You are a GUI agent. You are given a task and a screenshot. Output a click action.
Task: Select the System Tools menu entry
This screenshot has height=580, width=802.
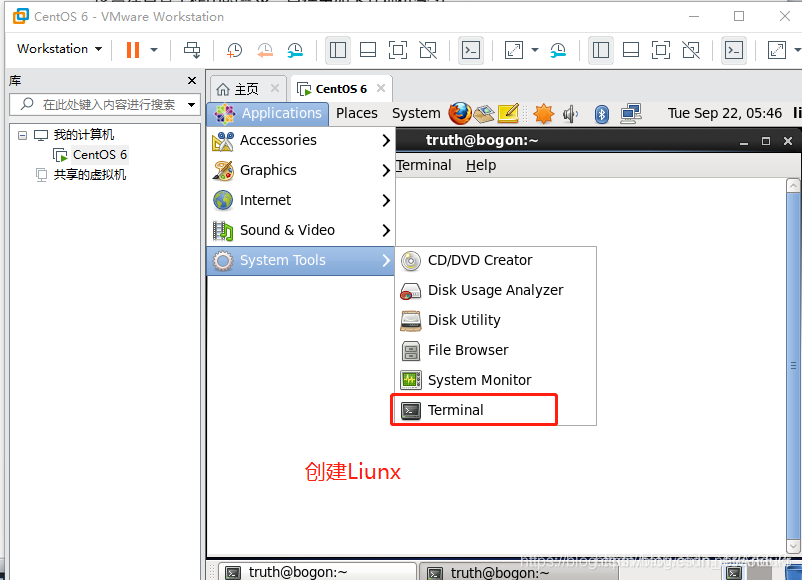coord(301,260)
